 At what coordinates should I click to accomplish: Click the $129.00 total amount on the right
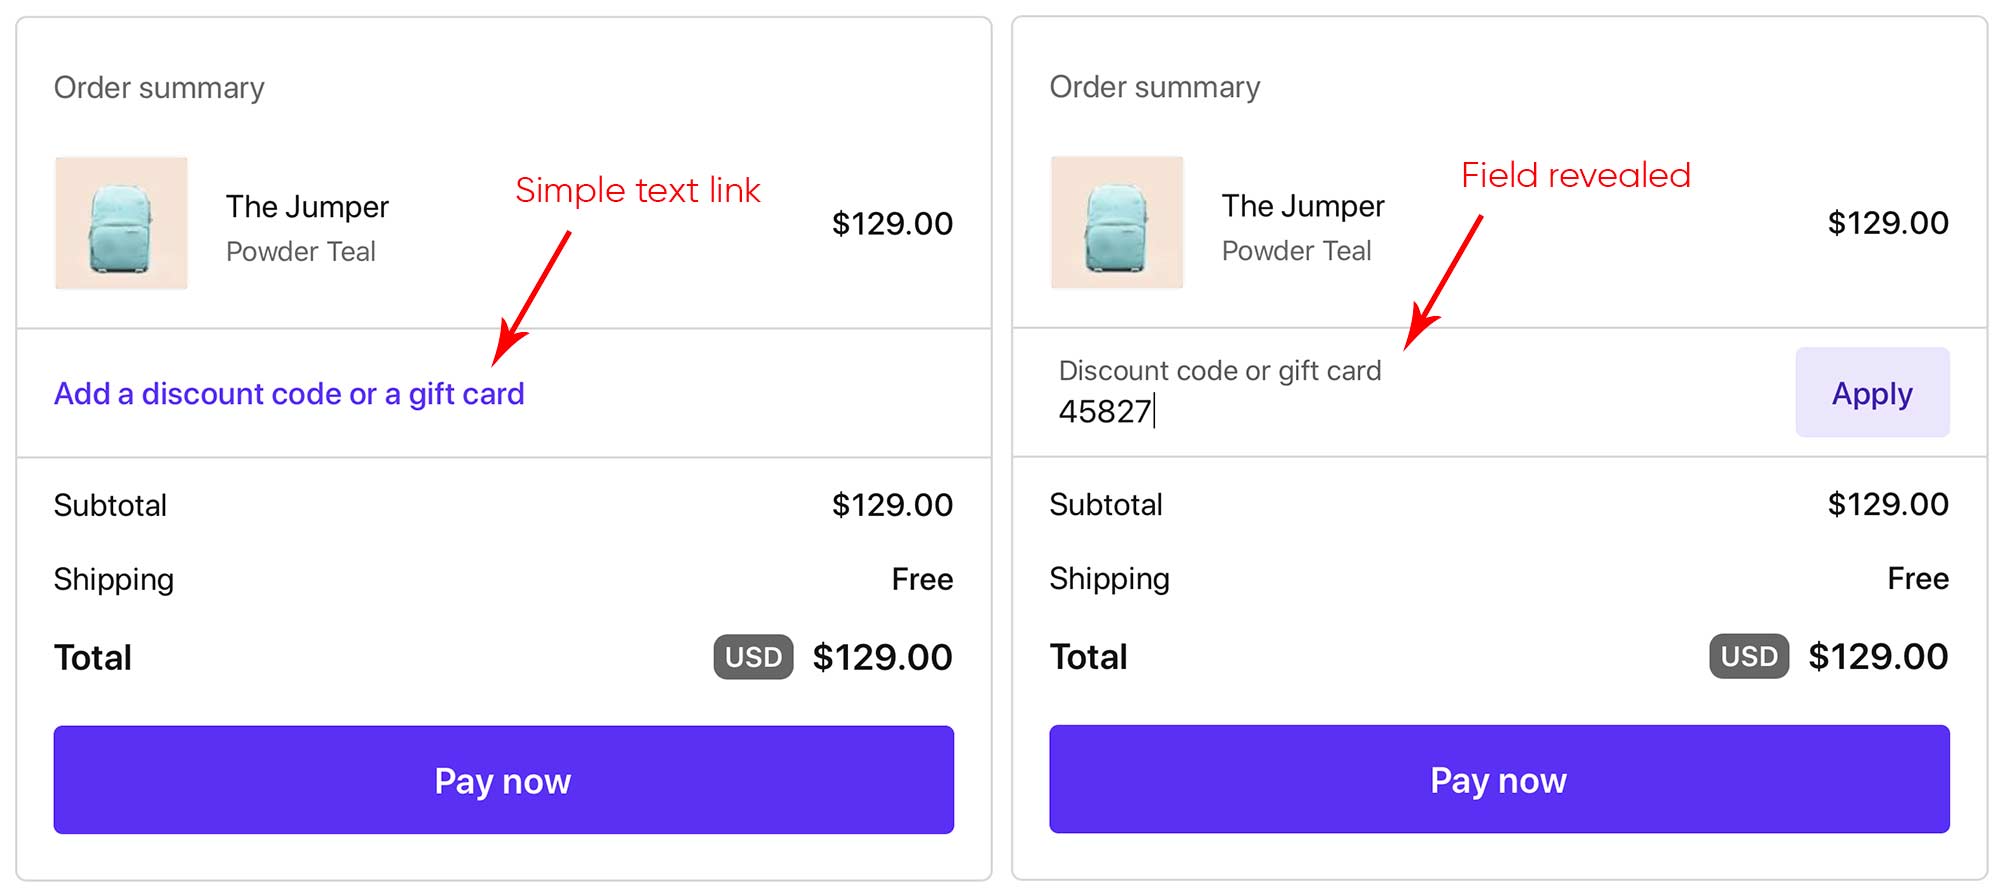point(1878,657)
